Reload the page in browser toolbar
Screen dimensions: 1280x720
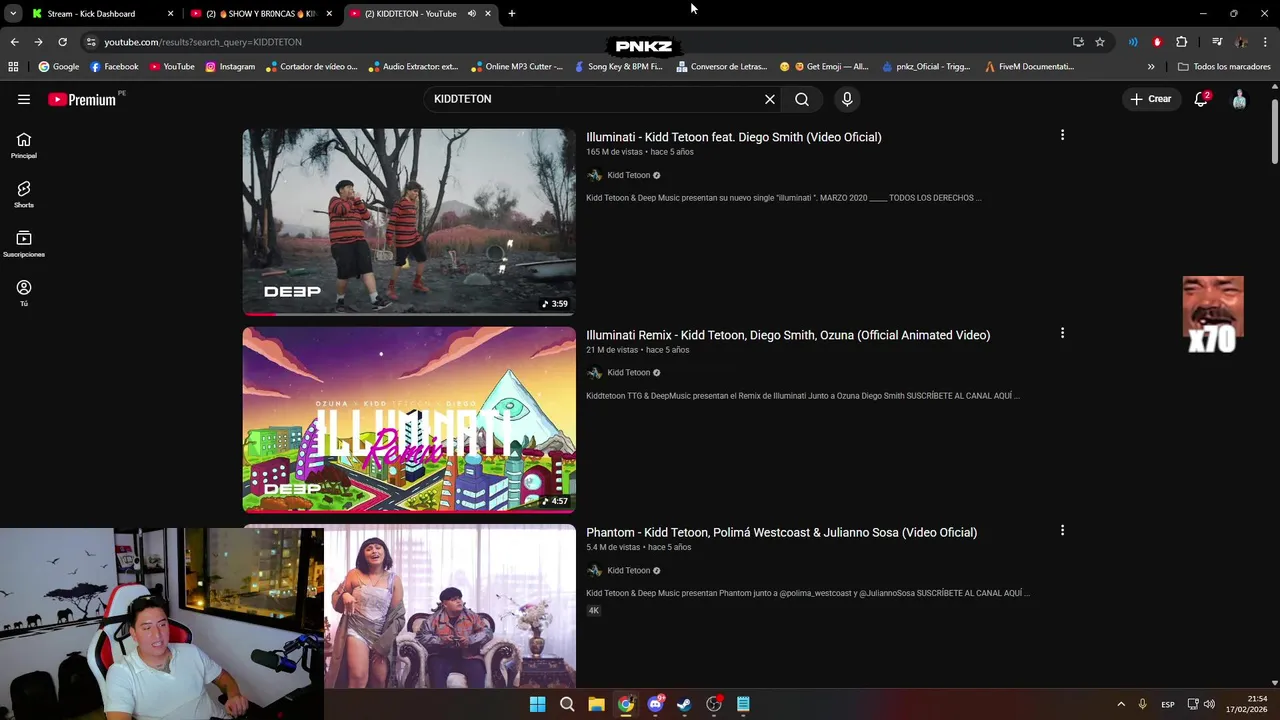pos(62,42)
